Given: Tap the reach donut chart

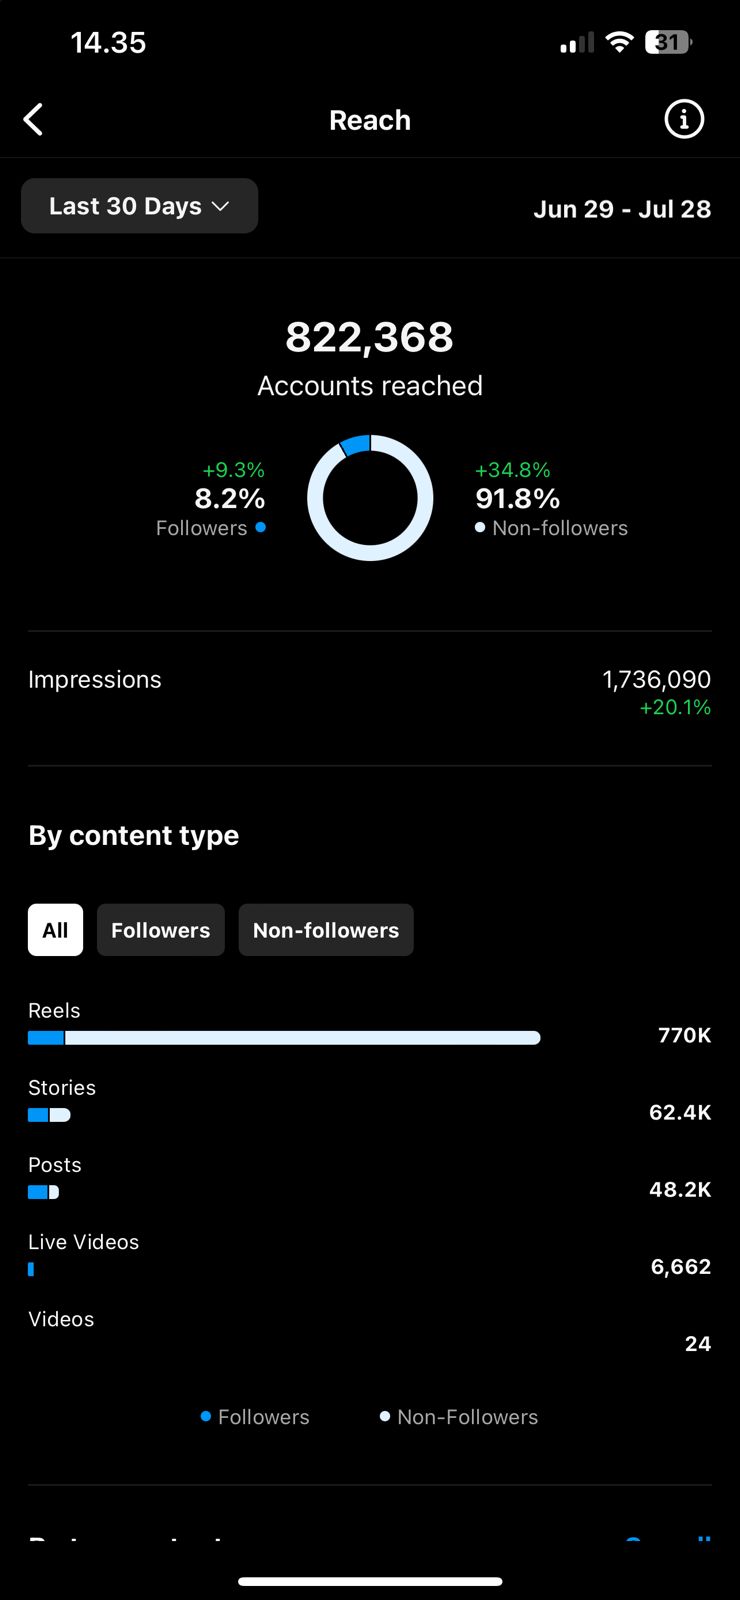Looking at the screenshot, I should (x=370, y=497).
